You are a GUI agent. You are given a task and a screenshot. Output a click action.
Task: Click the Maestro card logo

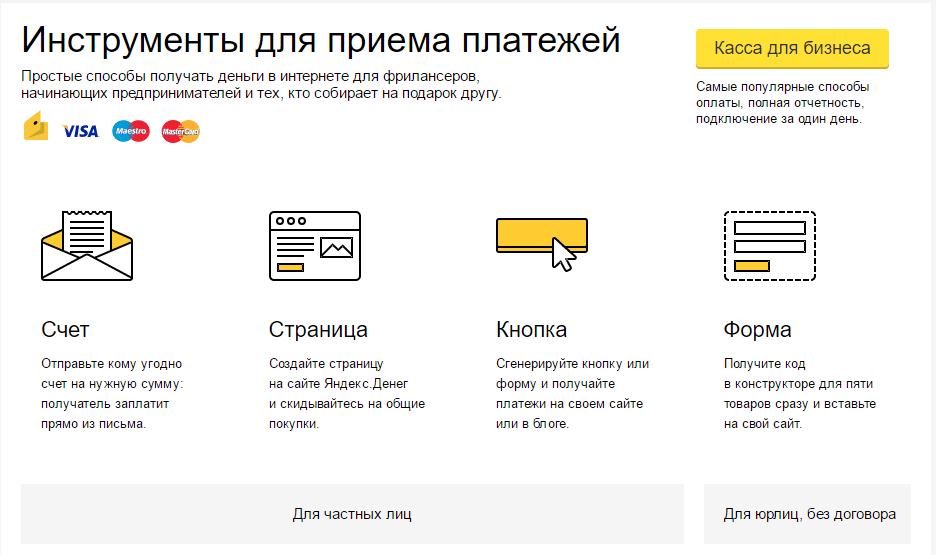tap(130, 131)
